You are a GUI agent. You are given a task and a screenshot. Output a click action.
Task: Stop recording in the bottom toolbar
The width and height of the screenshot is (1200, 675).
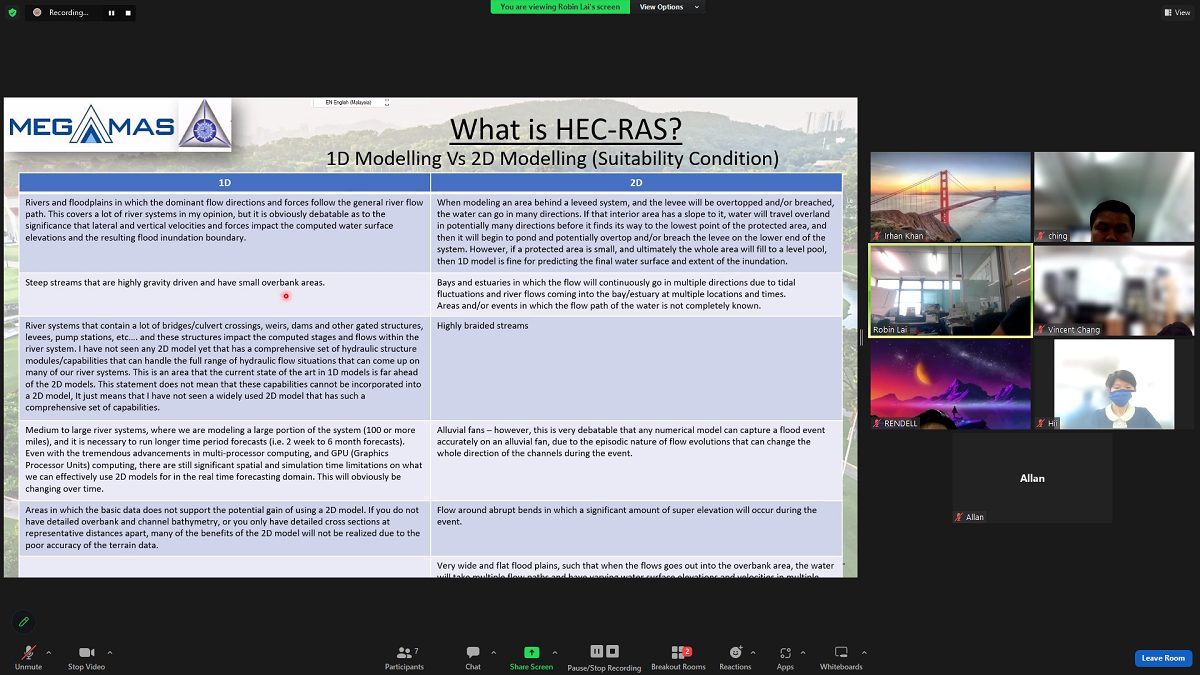point(612,652)
